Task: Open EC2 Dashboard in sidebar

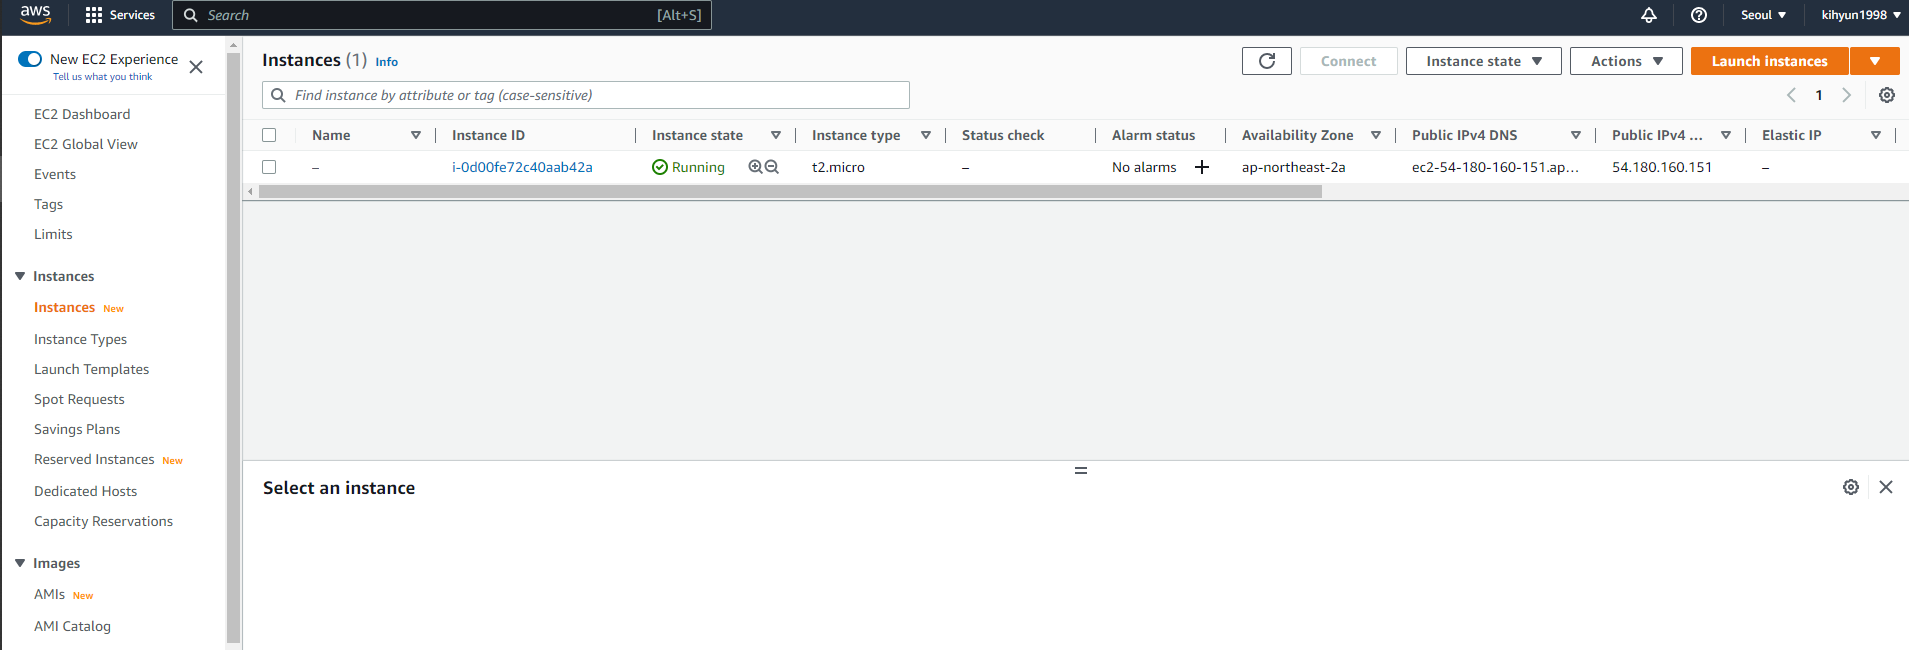Action: coord(82,114)
